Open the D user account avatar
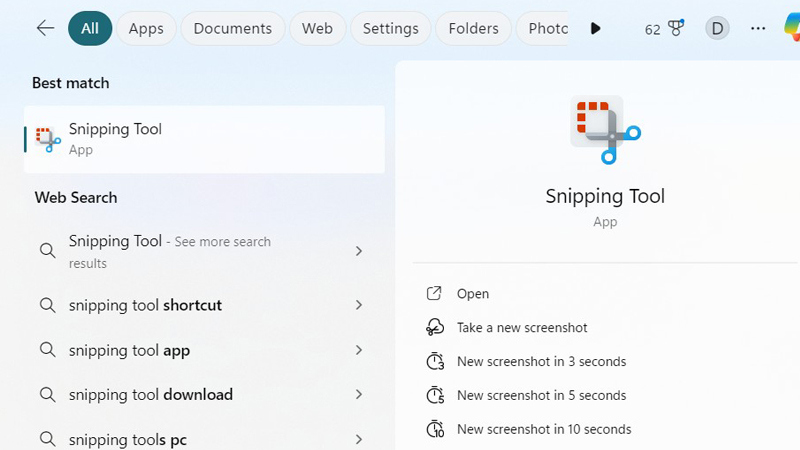The width and height of the screenshot is (800, 450). [717, 28]
